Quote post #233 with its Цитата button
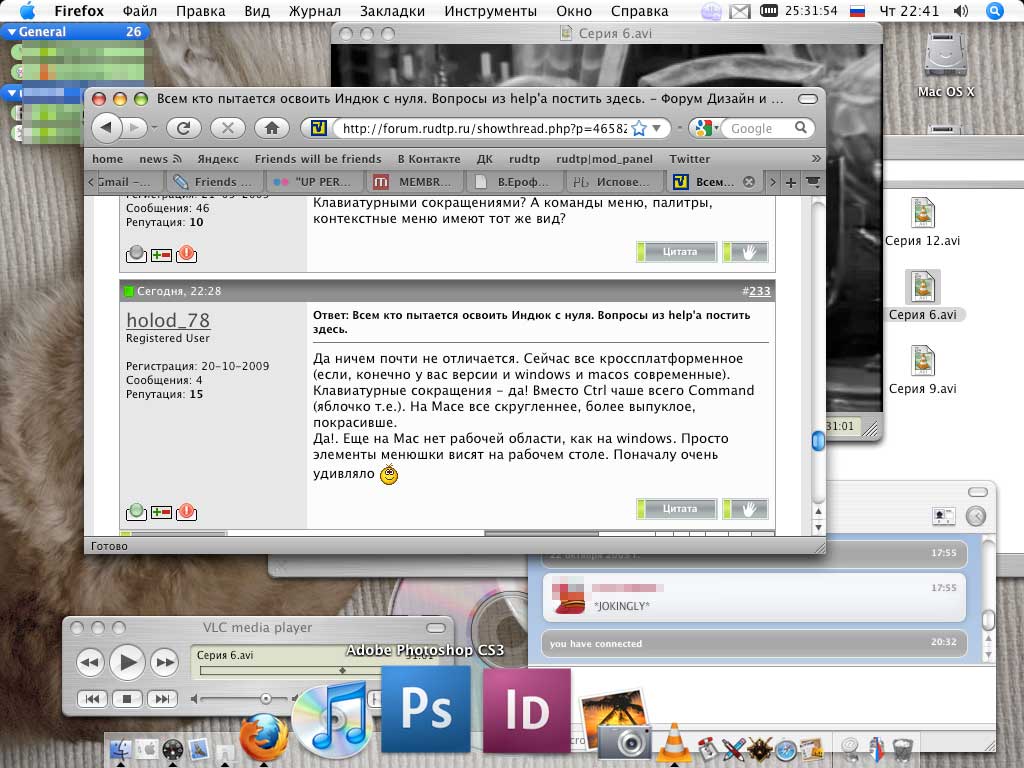The height and width of the screenshot is (768, 1024). click(x=677, y=508)
